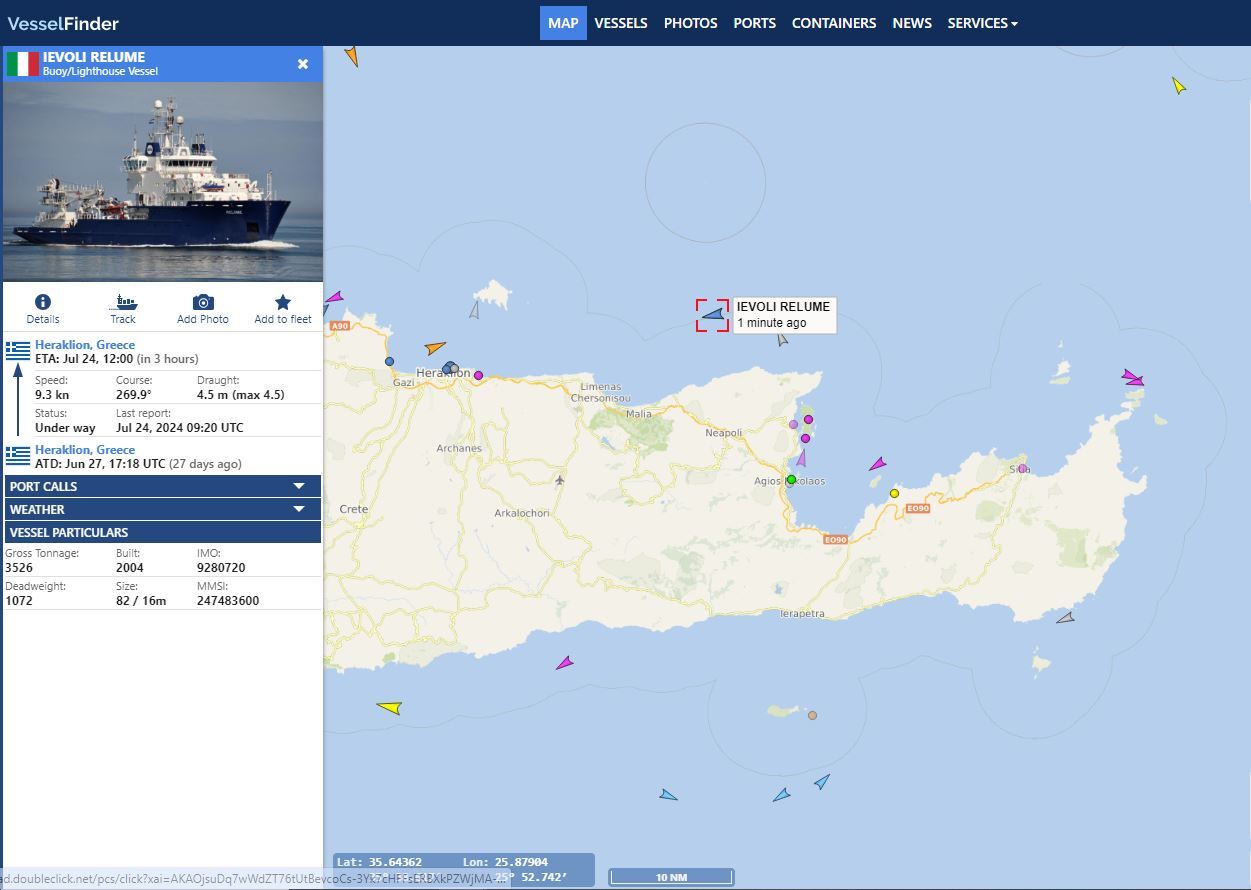Click the yellow dot marker near the EO90 label
This screenshot has width=1251, height=890.
[894, 493]
